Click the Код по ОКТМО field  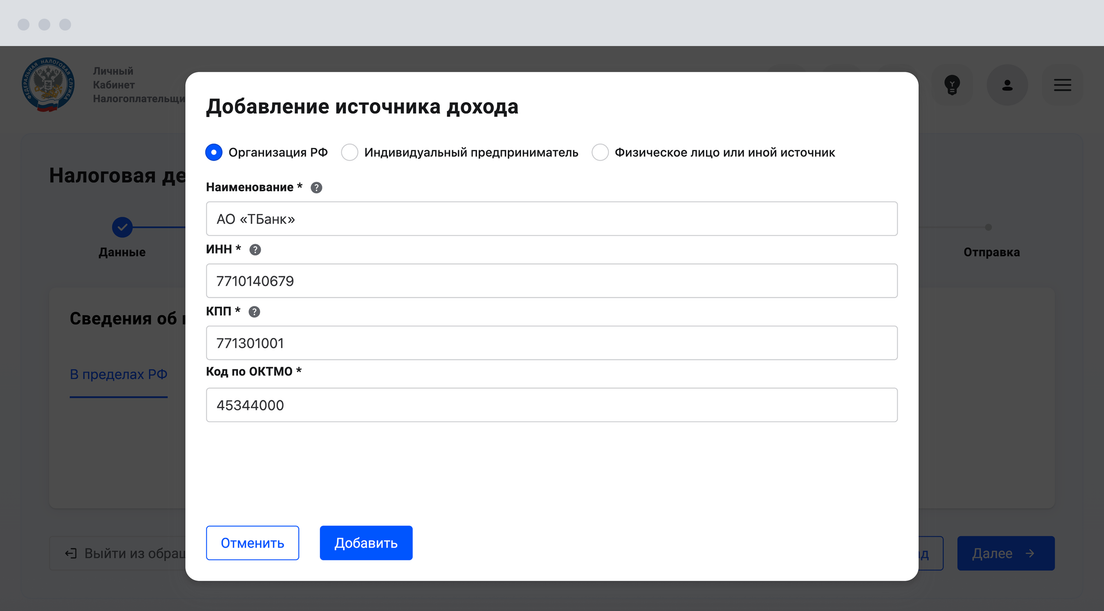(551, 405)
